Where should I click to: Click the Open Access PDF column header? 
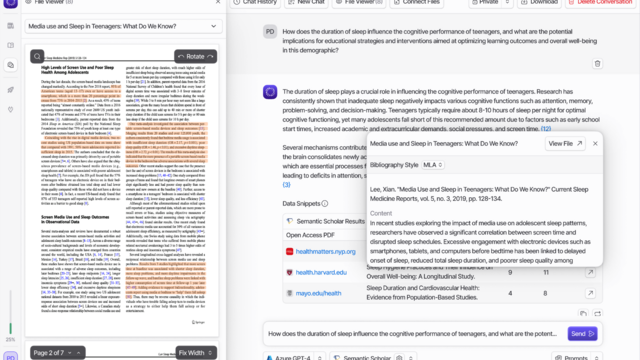(310, 235)
